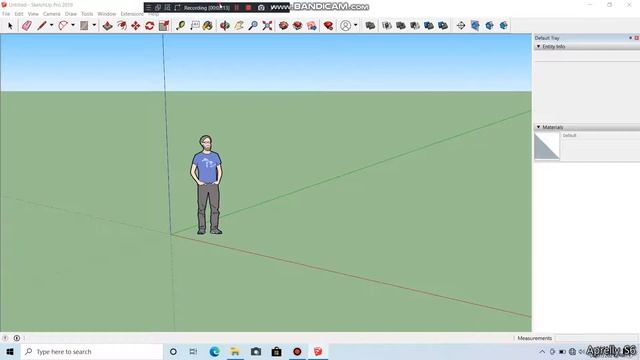This screenshot has height=360, width=640.
Task: Stop the Bandicam recording
Action: tap(248, 8)
